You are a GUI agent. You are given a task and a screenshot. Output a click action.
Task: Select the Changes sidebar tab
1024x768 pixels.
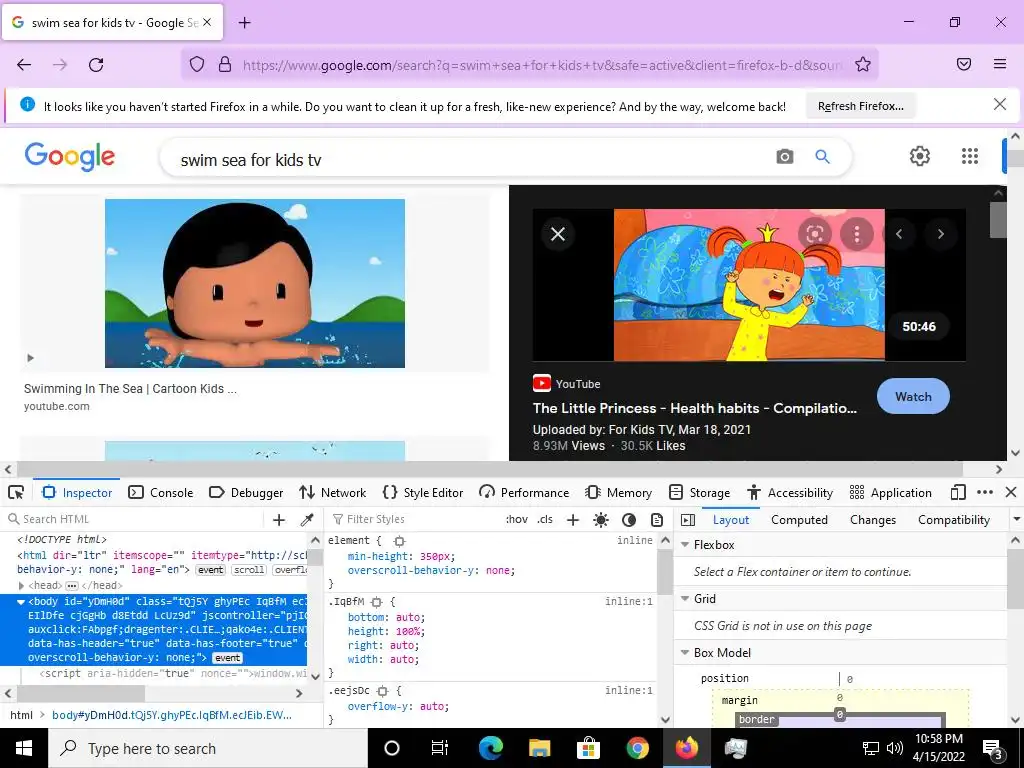pos(872,520)
